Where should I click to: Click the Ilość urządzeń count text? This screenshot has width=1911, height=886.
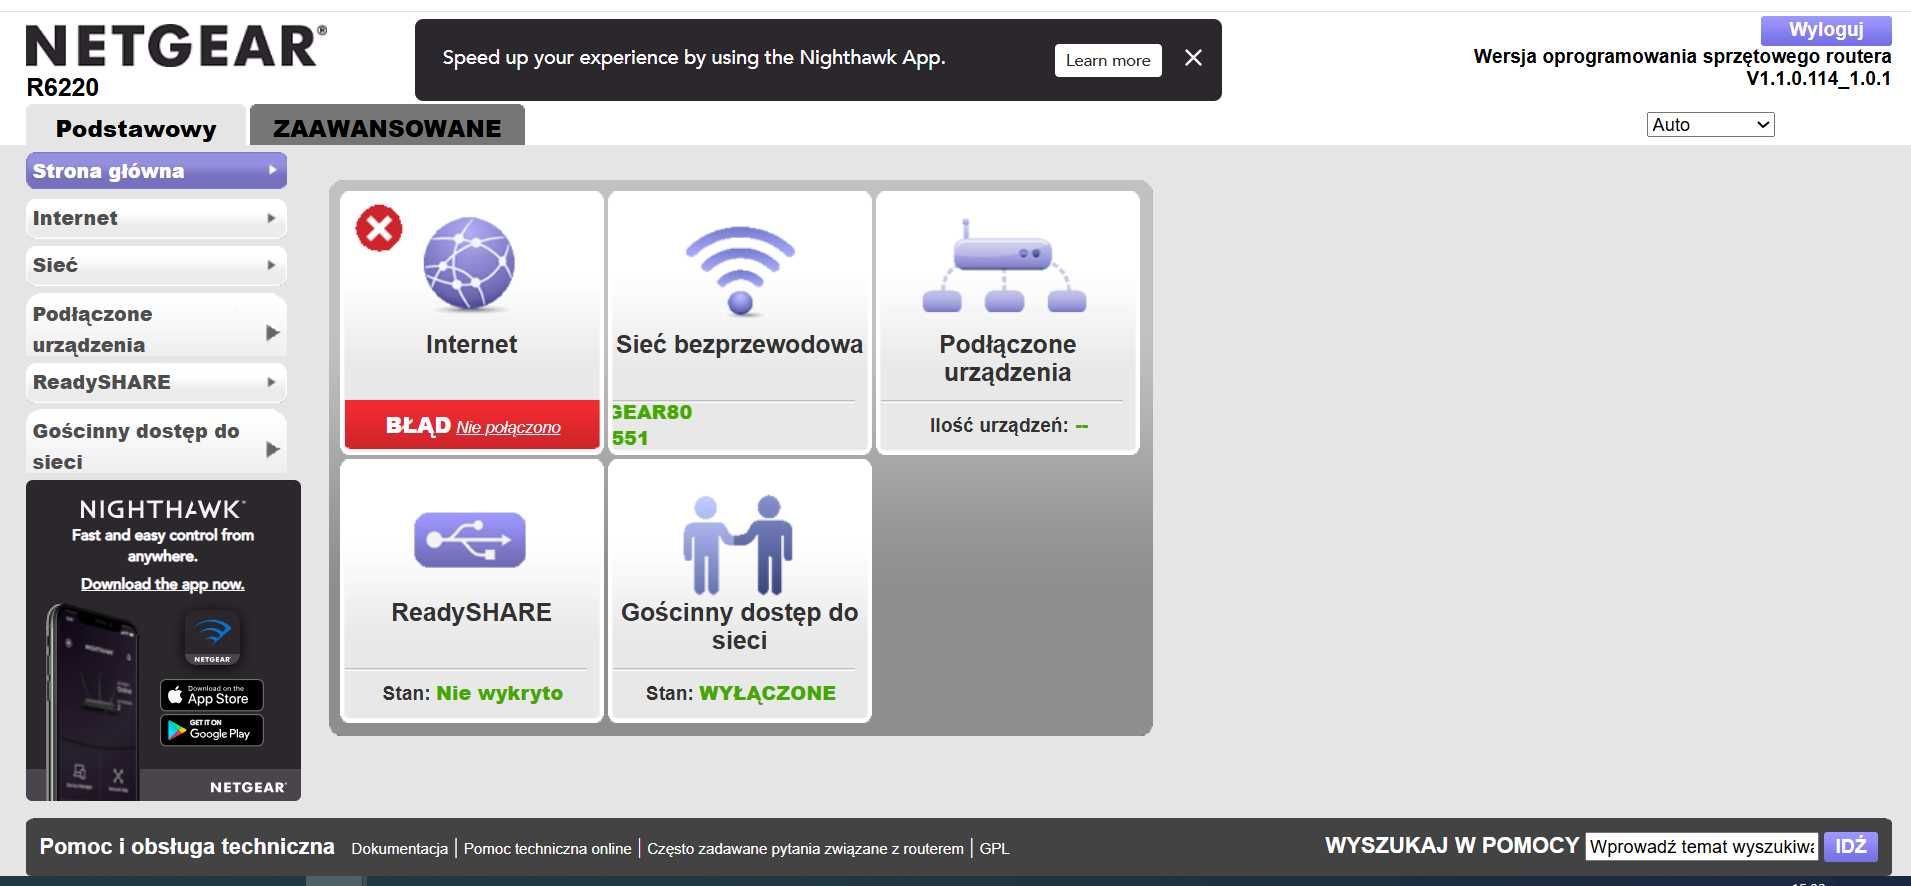point(1008,425)
